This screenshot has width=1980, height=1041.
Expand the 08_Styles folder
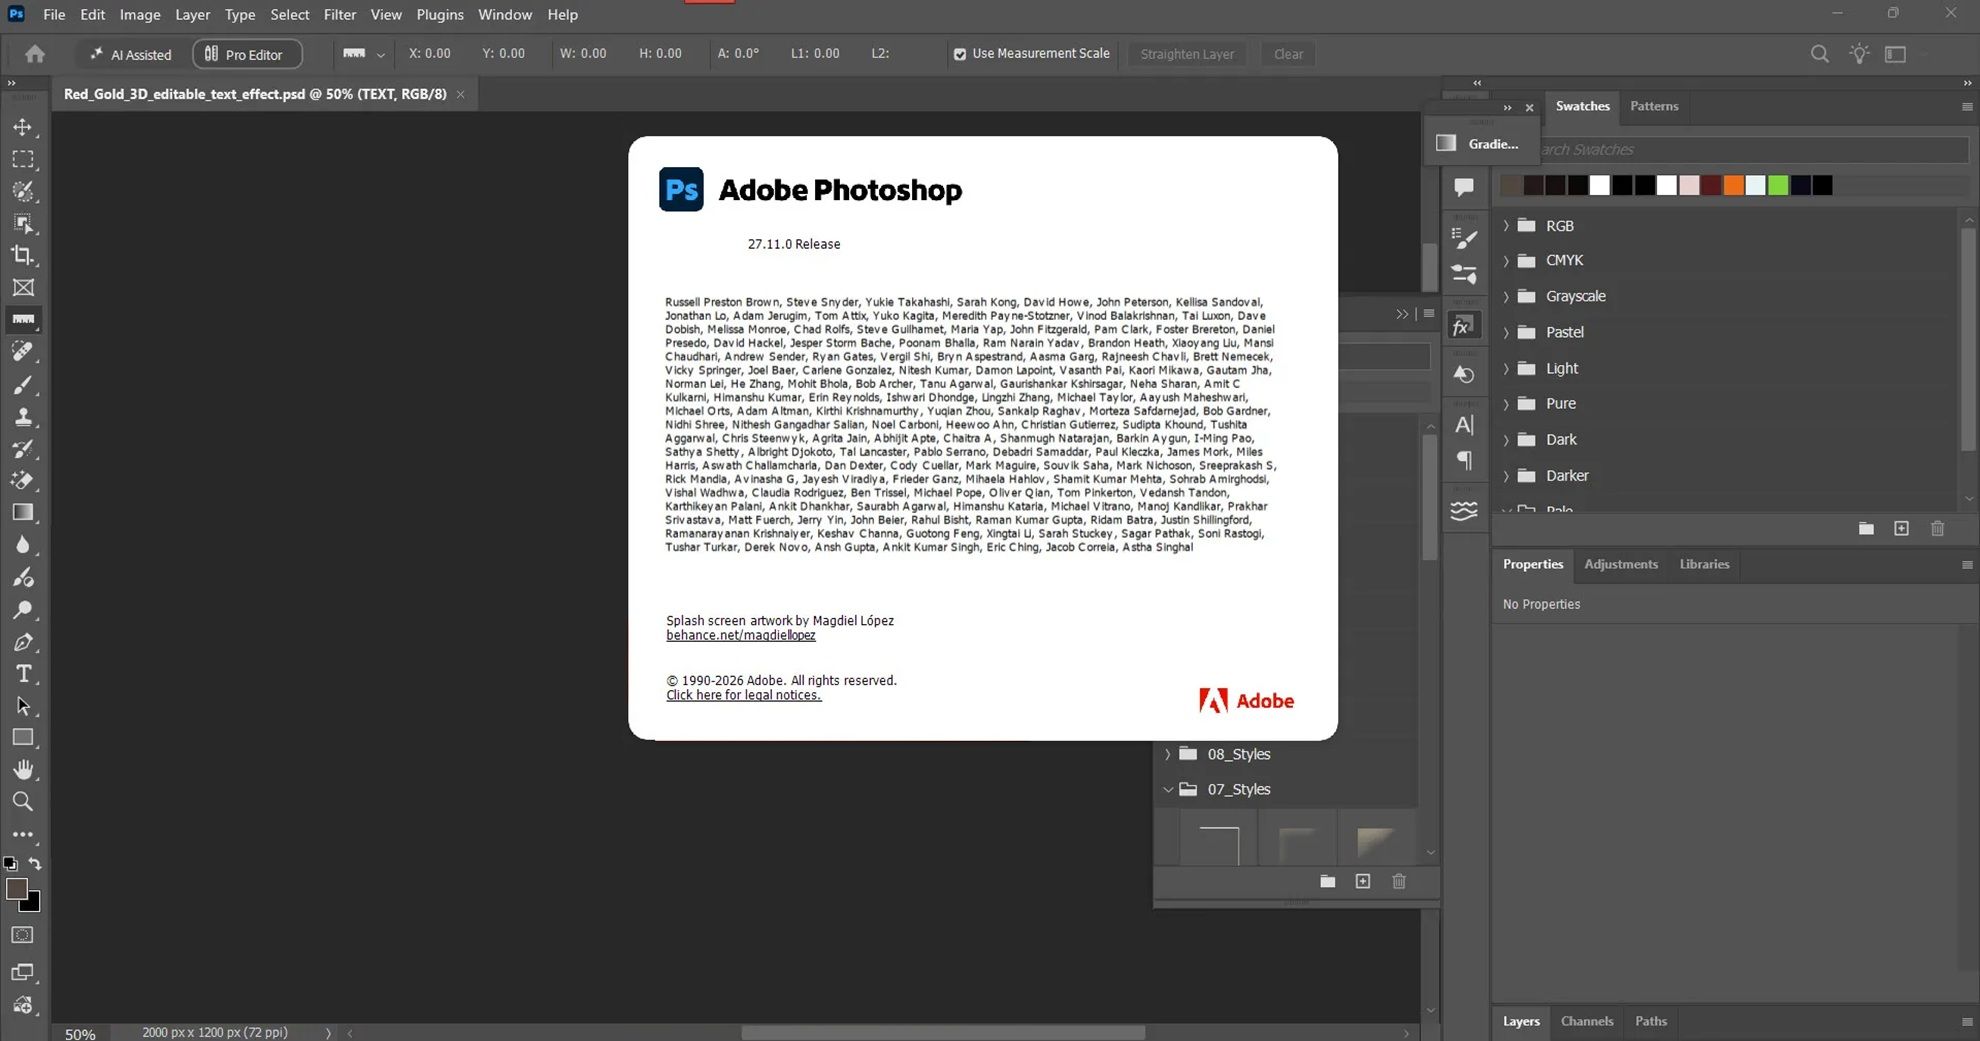click(x=1167, y=754)
